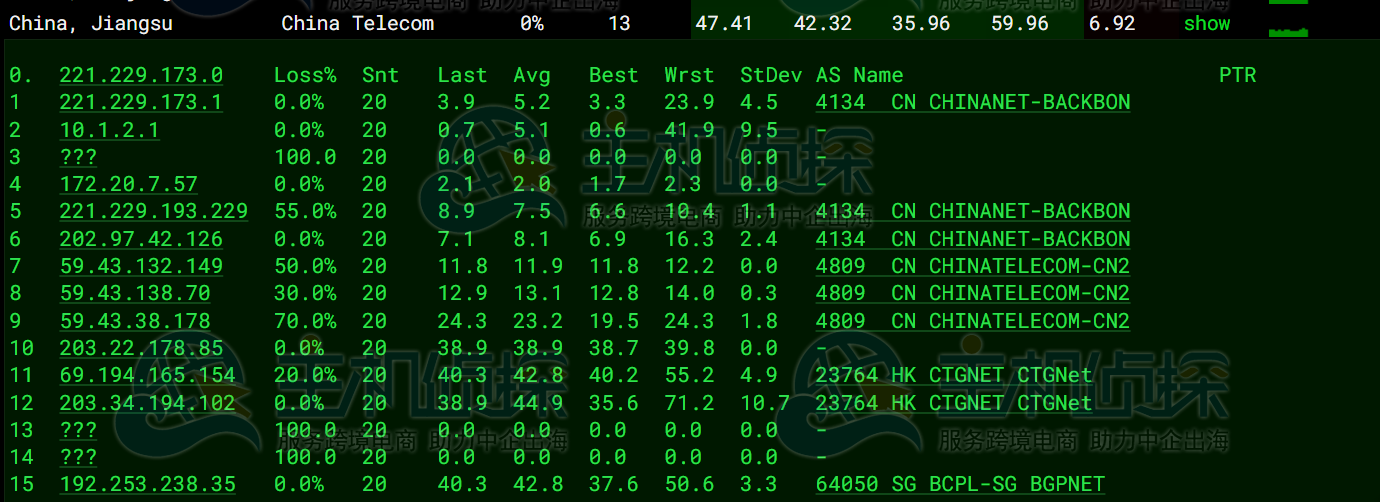
Task: Open IP link 221.229.173.0
Action: 141,75
